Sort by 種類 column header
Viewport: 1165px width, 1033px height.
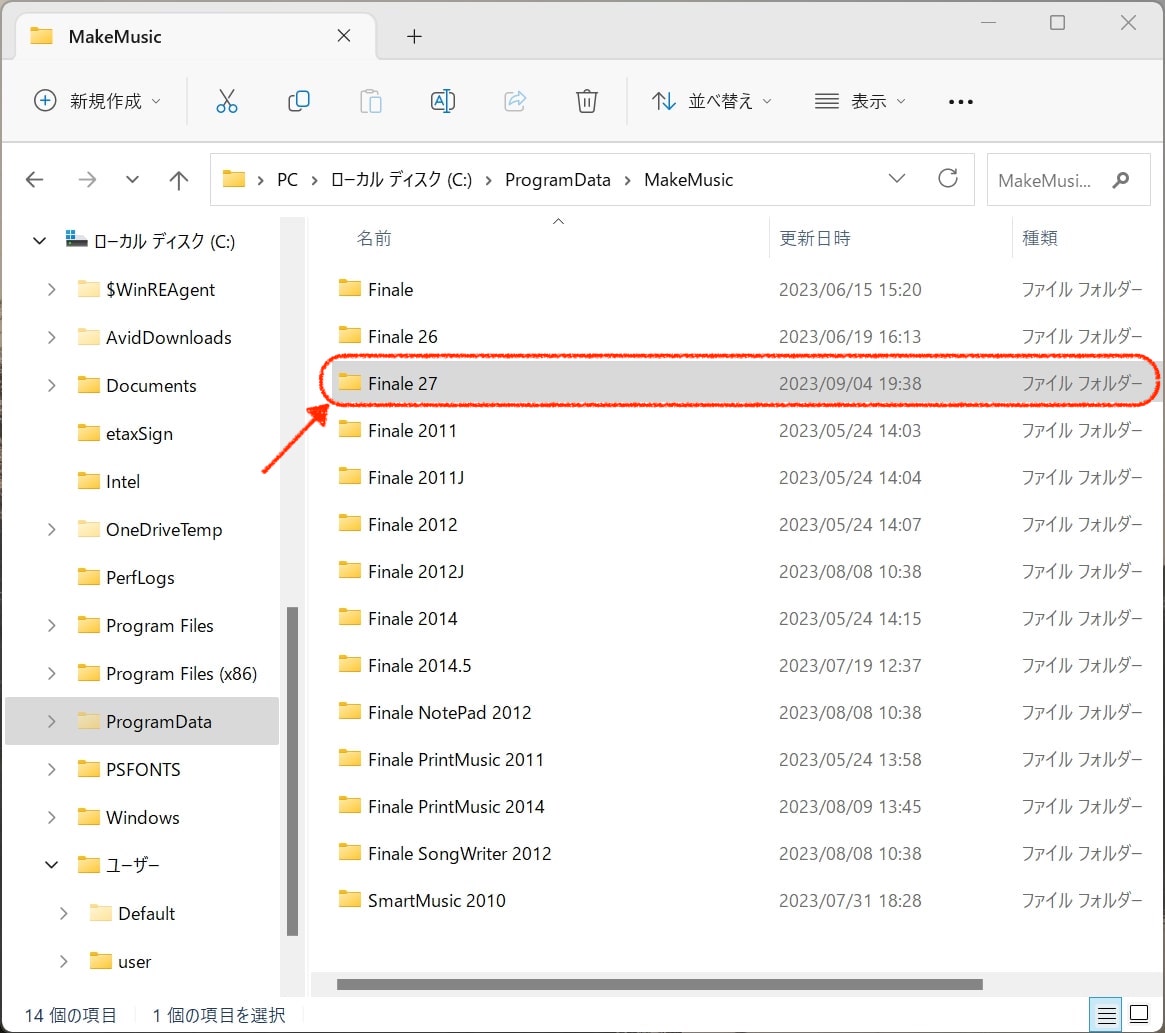[x=1039, y=238]
